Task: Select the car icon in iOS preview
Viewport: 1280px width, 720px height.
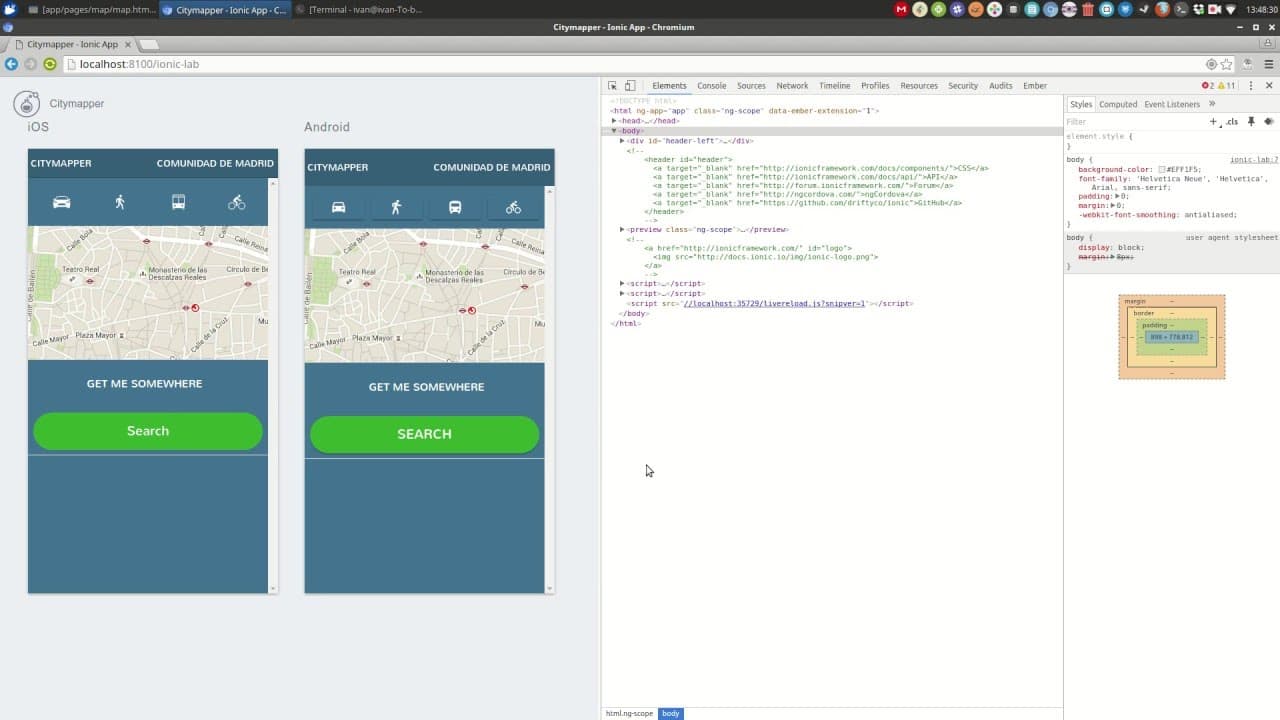Action: (62, 202)
